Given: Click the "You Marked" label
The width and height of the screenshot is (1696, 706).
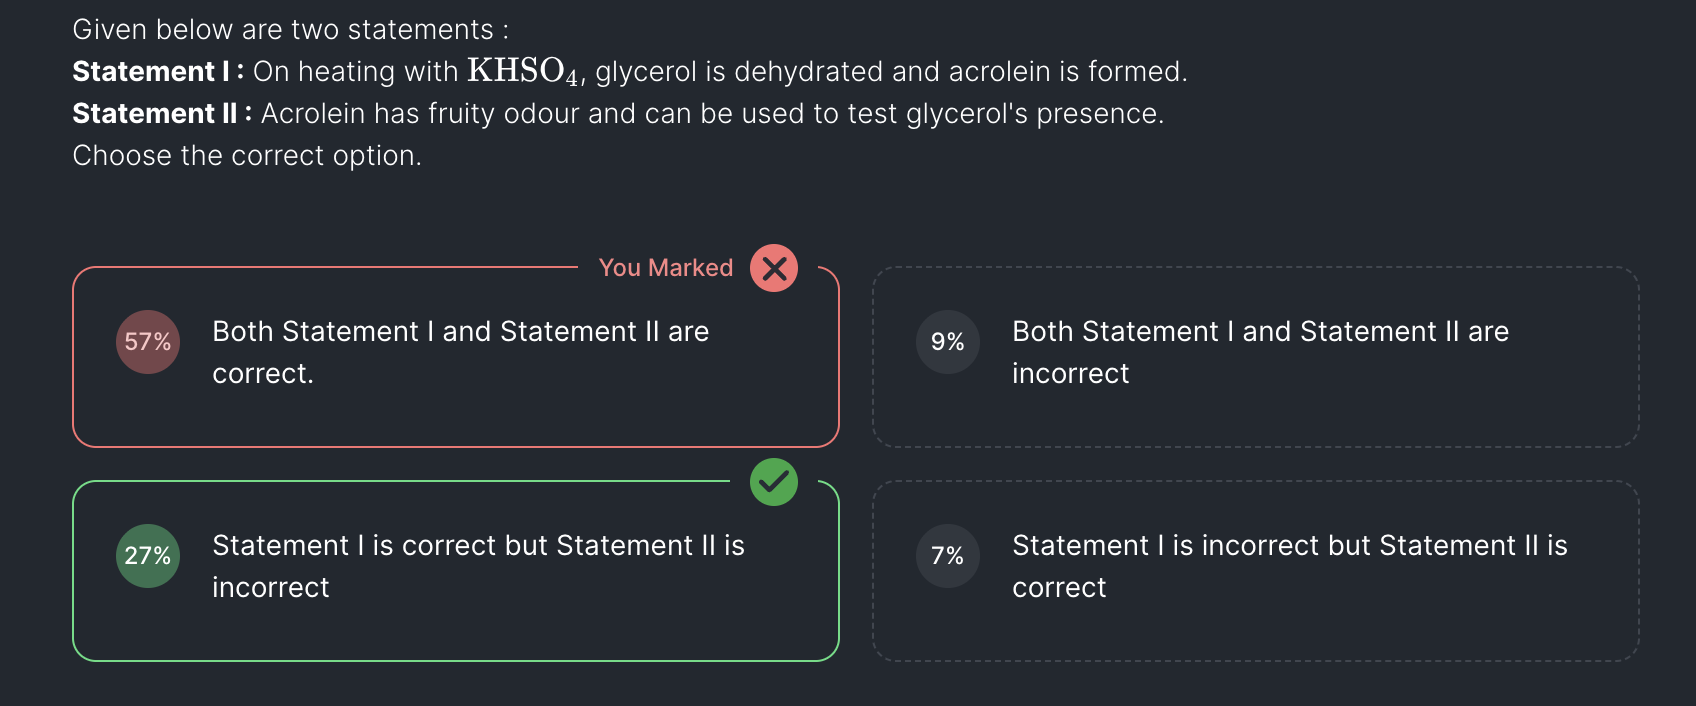Looking at the screenshot, I should 666,268.
